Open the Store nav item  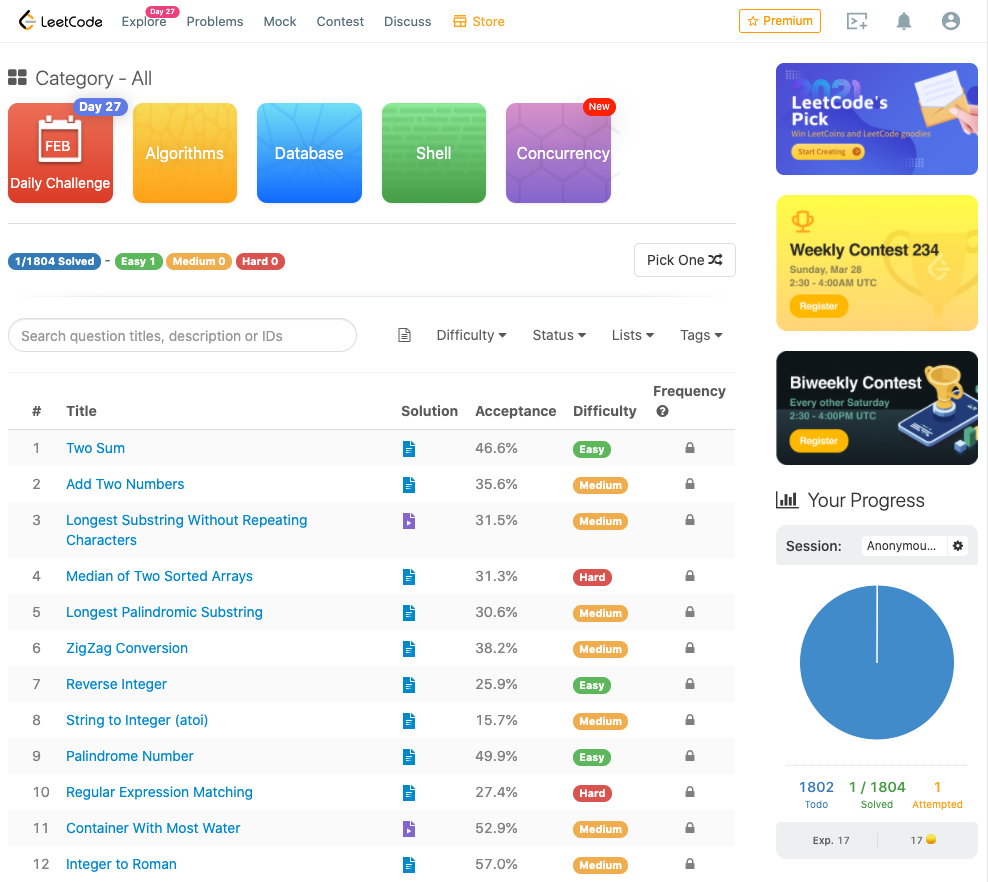[479, 21]
